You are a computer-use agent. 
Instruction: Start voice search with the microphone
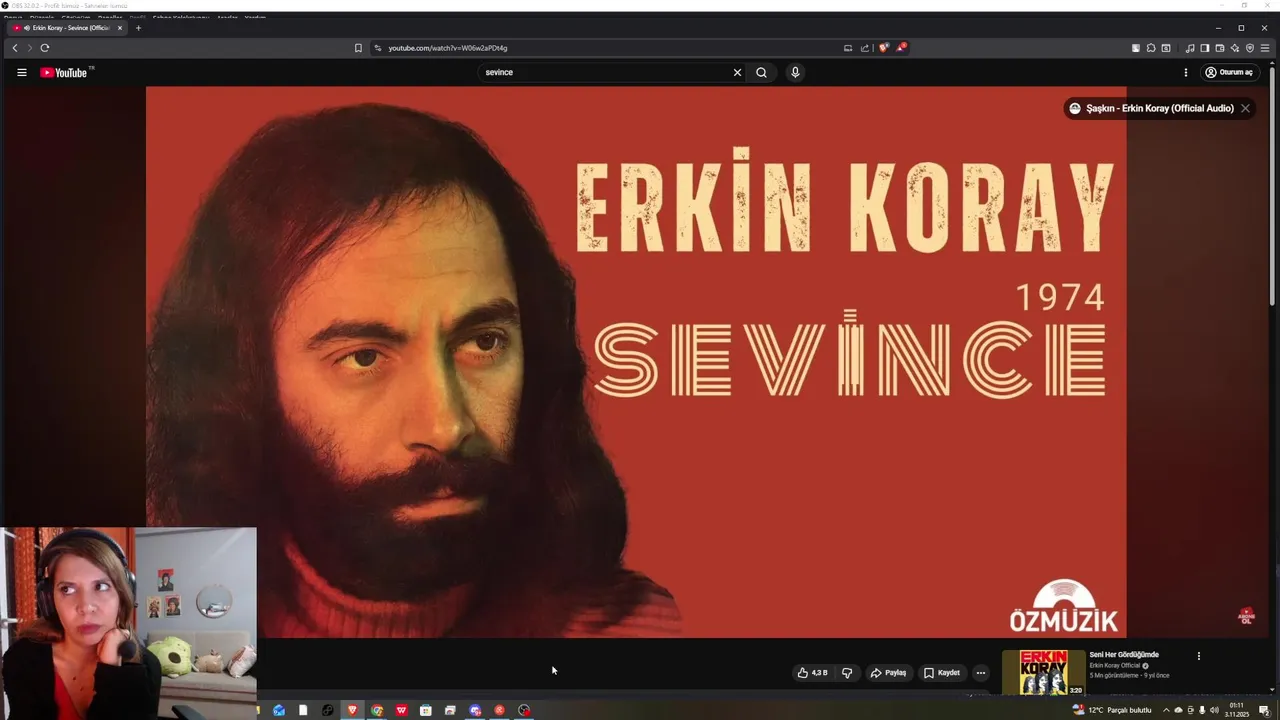pyautogui.click(x=795, y=72)
